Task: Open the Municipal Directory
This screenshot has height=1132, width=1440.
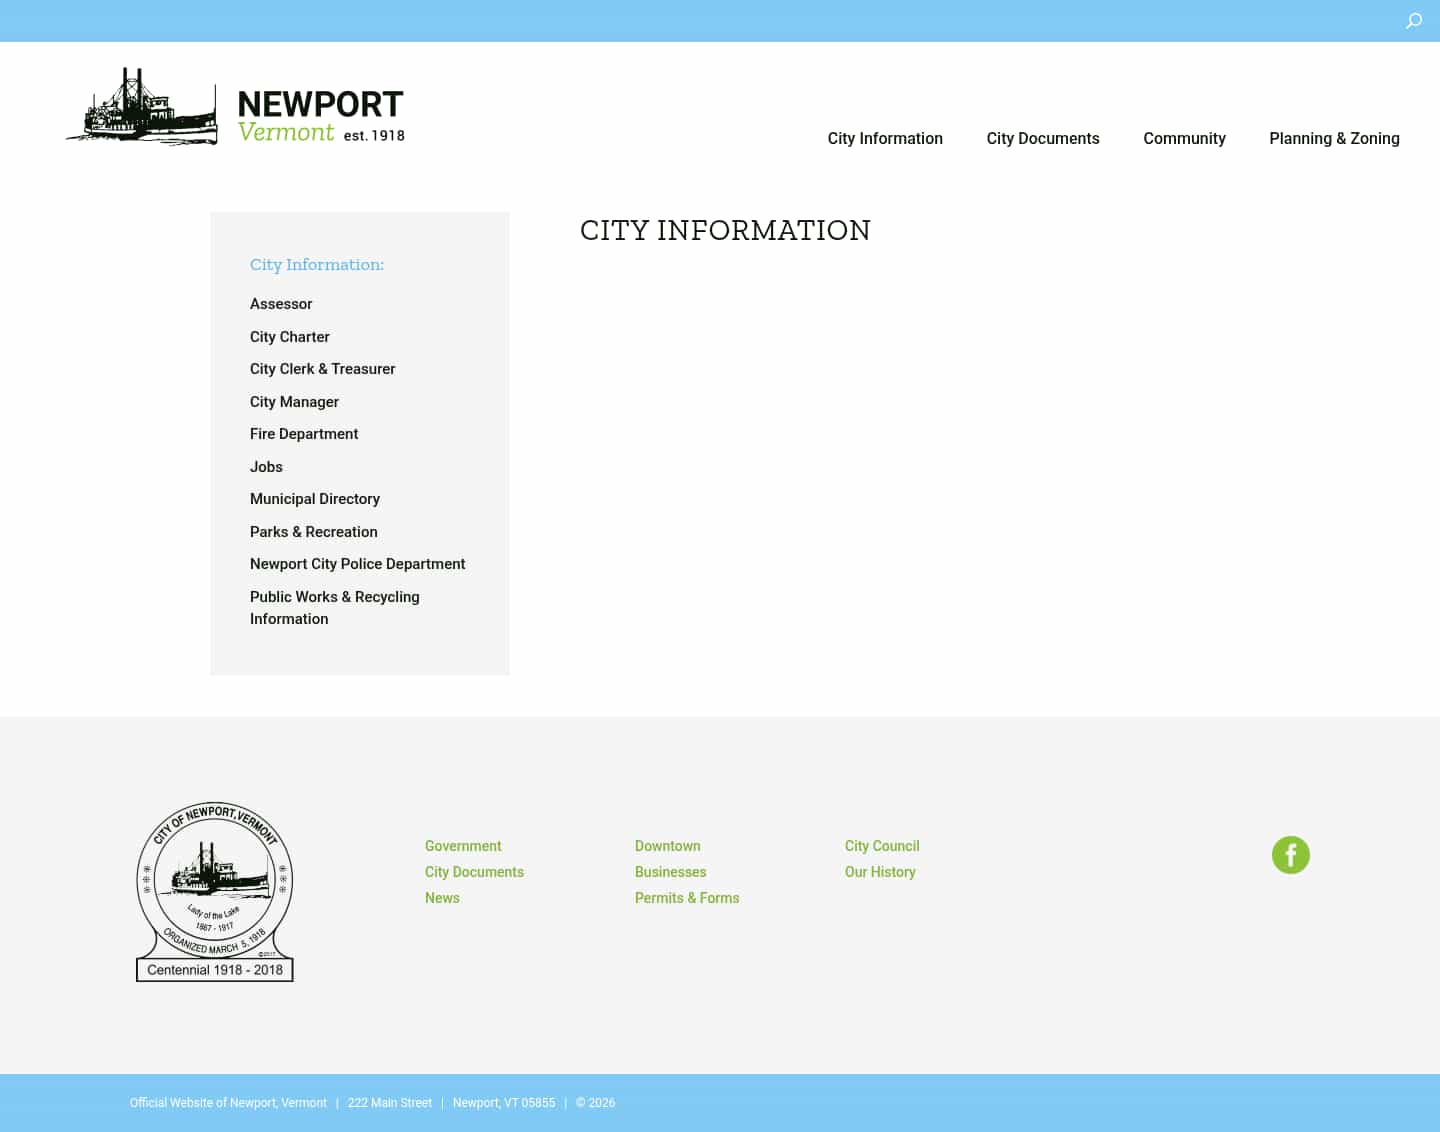Action: pyautogui.click(x=315, y=499)
